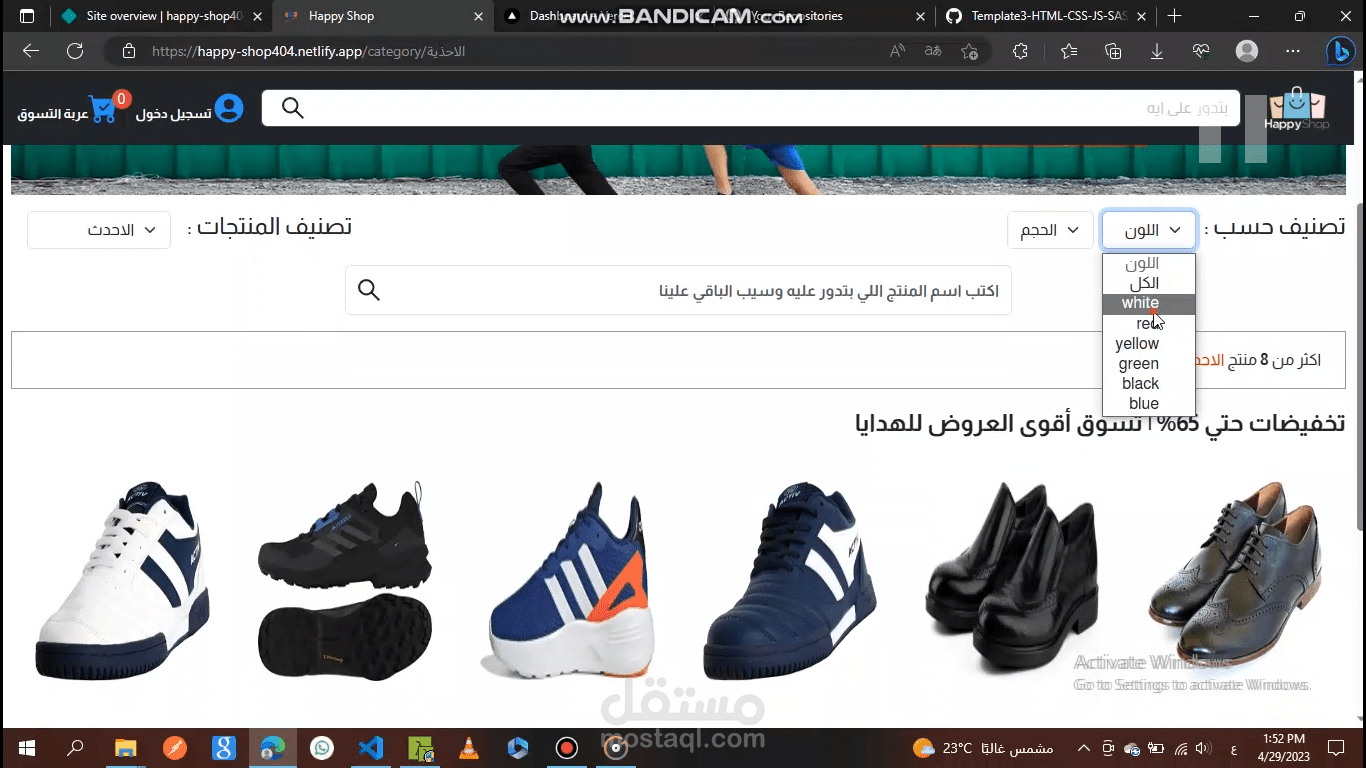The image size is (1366, 768).
Task: Open the navy blue sneaker product
Action: click(791, 580)
